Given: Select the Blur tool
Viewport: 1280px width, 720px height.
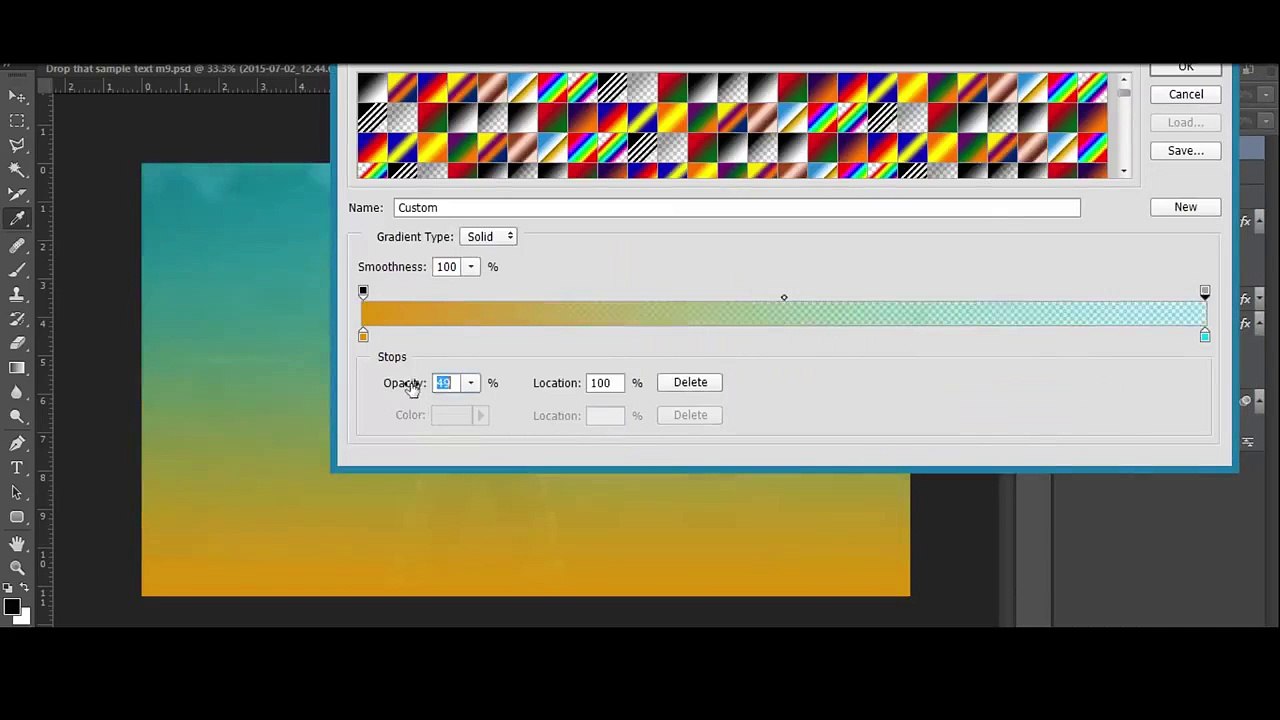Looking at the screenshot, I should pos(17,393).
